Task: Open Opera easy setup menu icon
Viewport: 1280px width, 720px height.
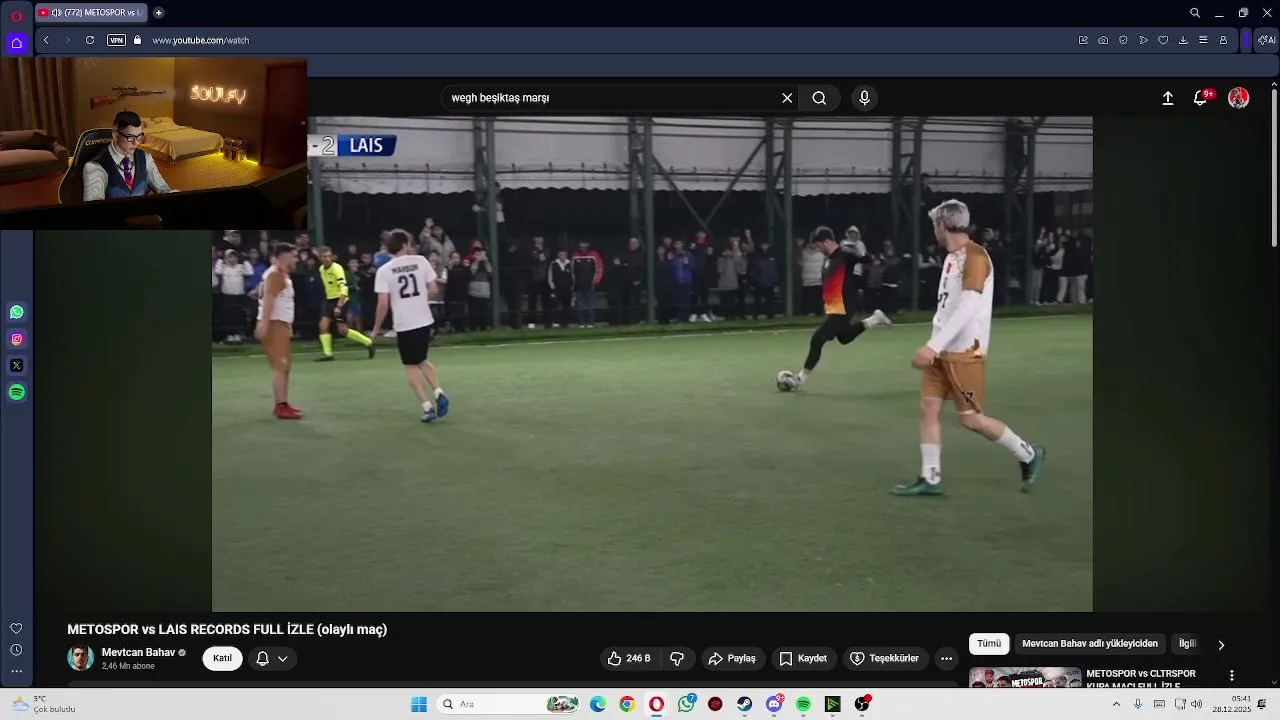Action: (x=1203, y=40)
